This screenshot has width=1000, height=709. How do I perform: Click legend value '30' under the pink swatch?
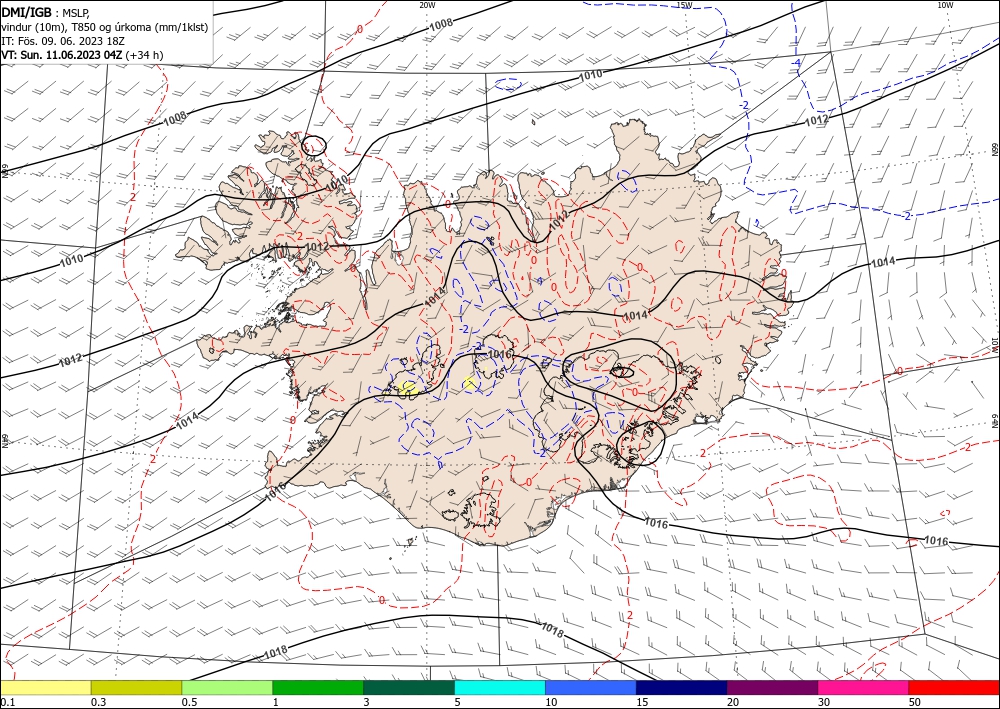[x=825, y=702]
